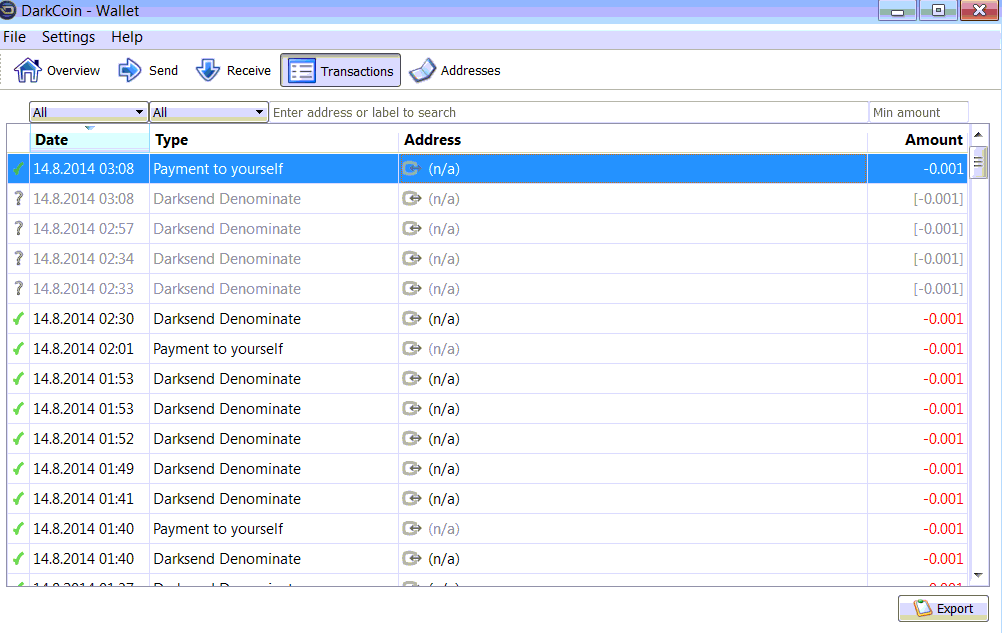
Task: Open the Help menu
Action: 127,37
